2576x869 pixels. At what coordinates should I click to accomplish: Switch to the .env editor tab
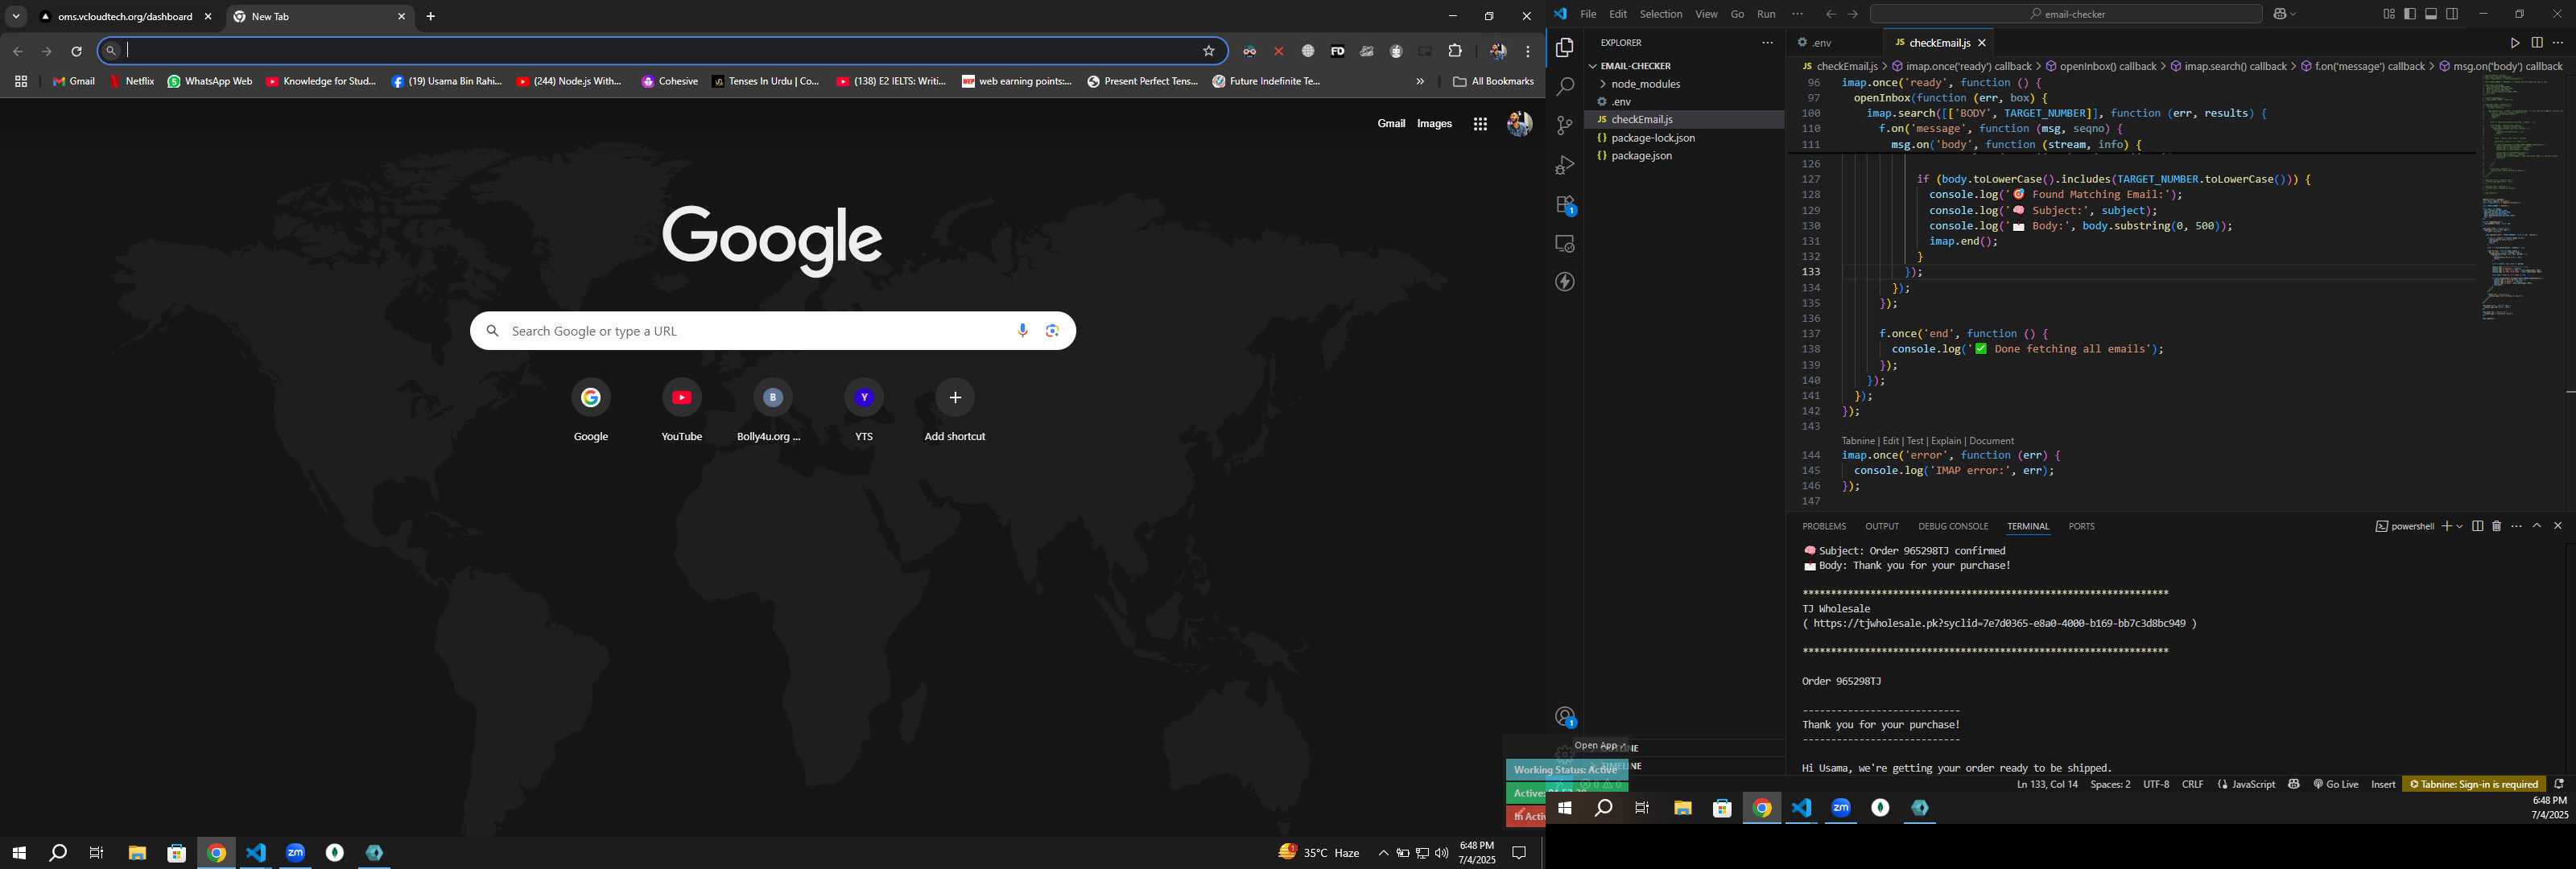click(x=1822, y=43)
